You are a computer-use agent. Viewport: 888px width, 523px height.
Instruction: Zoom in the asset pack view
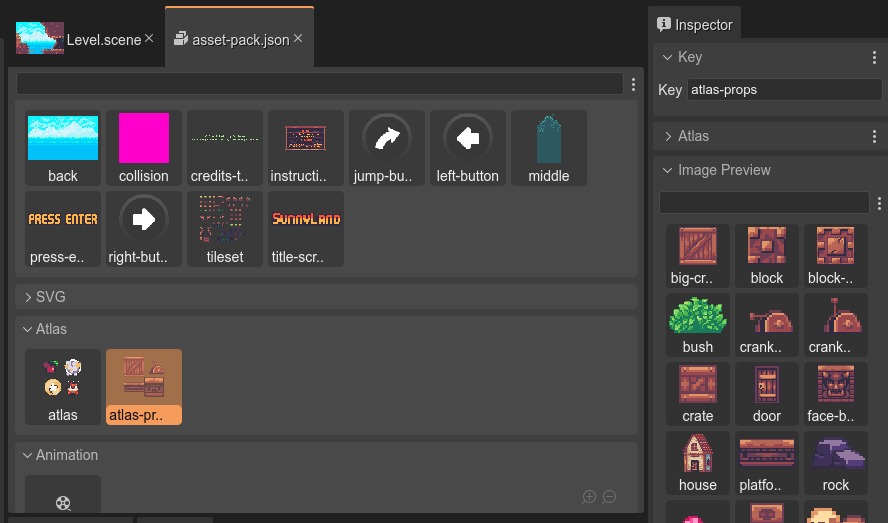[589, 497]
